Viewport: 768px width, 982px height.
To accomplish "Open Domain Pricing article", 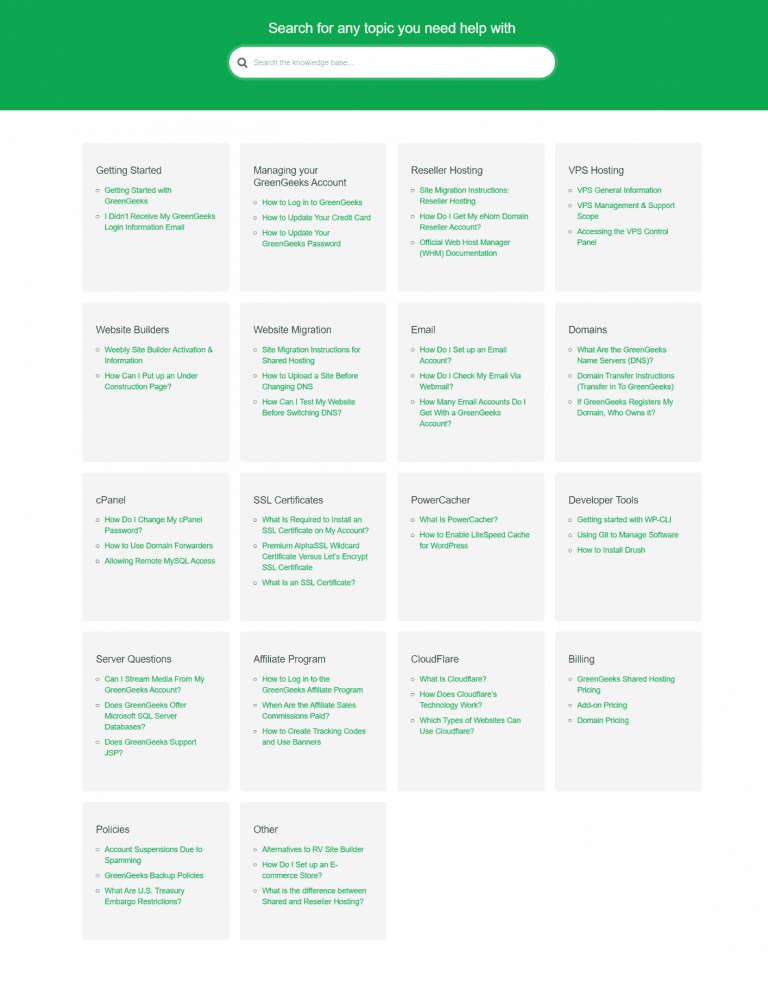I will [x=603, y=720].
